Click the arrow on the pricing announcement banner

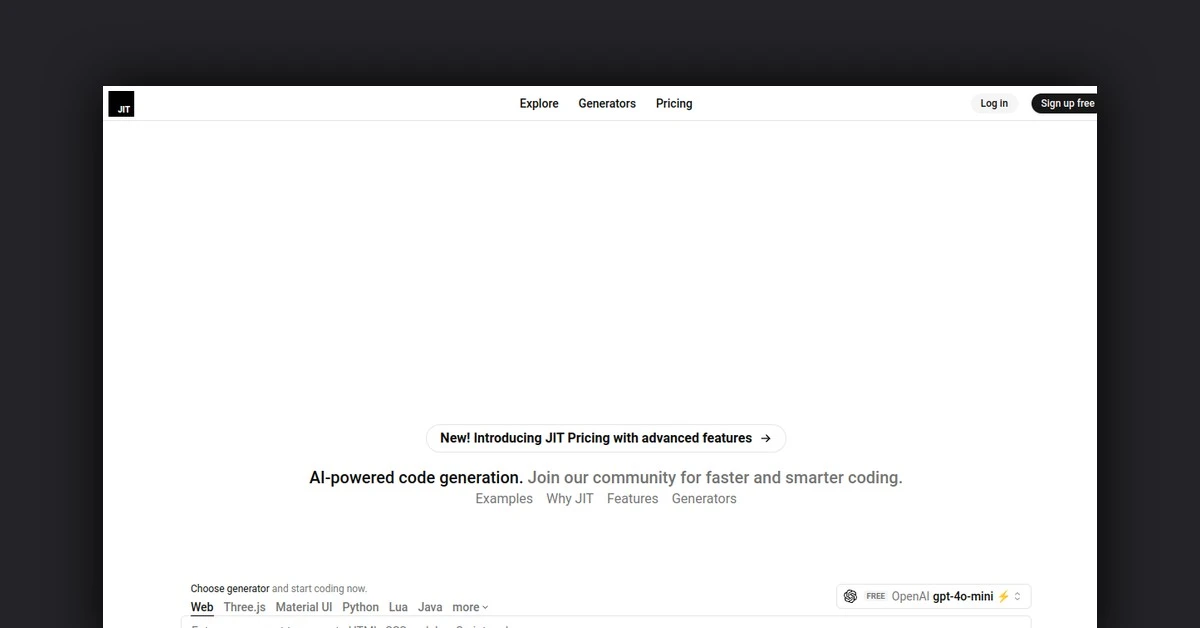pos(765,438)
